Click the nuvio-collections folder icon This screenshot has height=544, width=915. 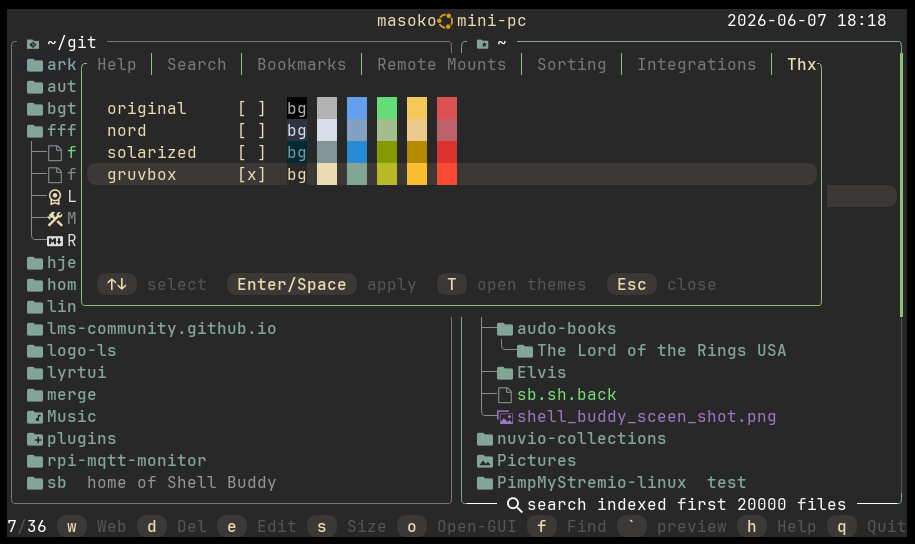click(485, 439)
